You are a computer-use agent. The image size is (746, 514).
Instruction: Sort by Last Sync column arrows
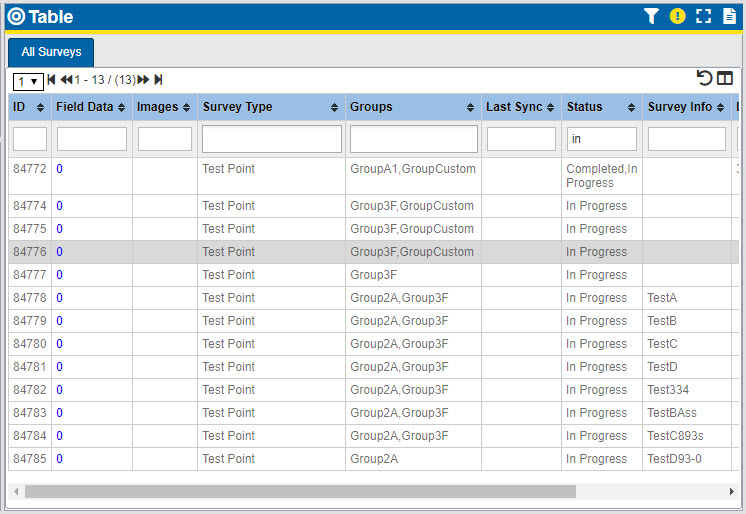[550, 108]
